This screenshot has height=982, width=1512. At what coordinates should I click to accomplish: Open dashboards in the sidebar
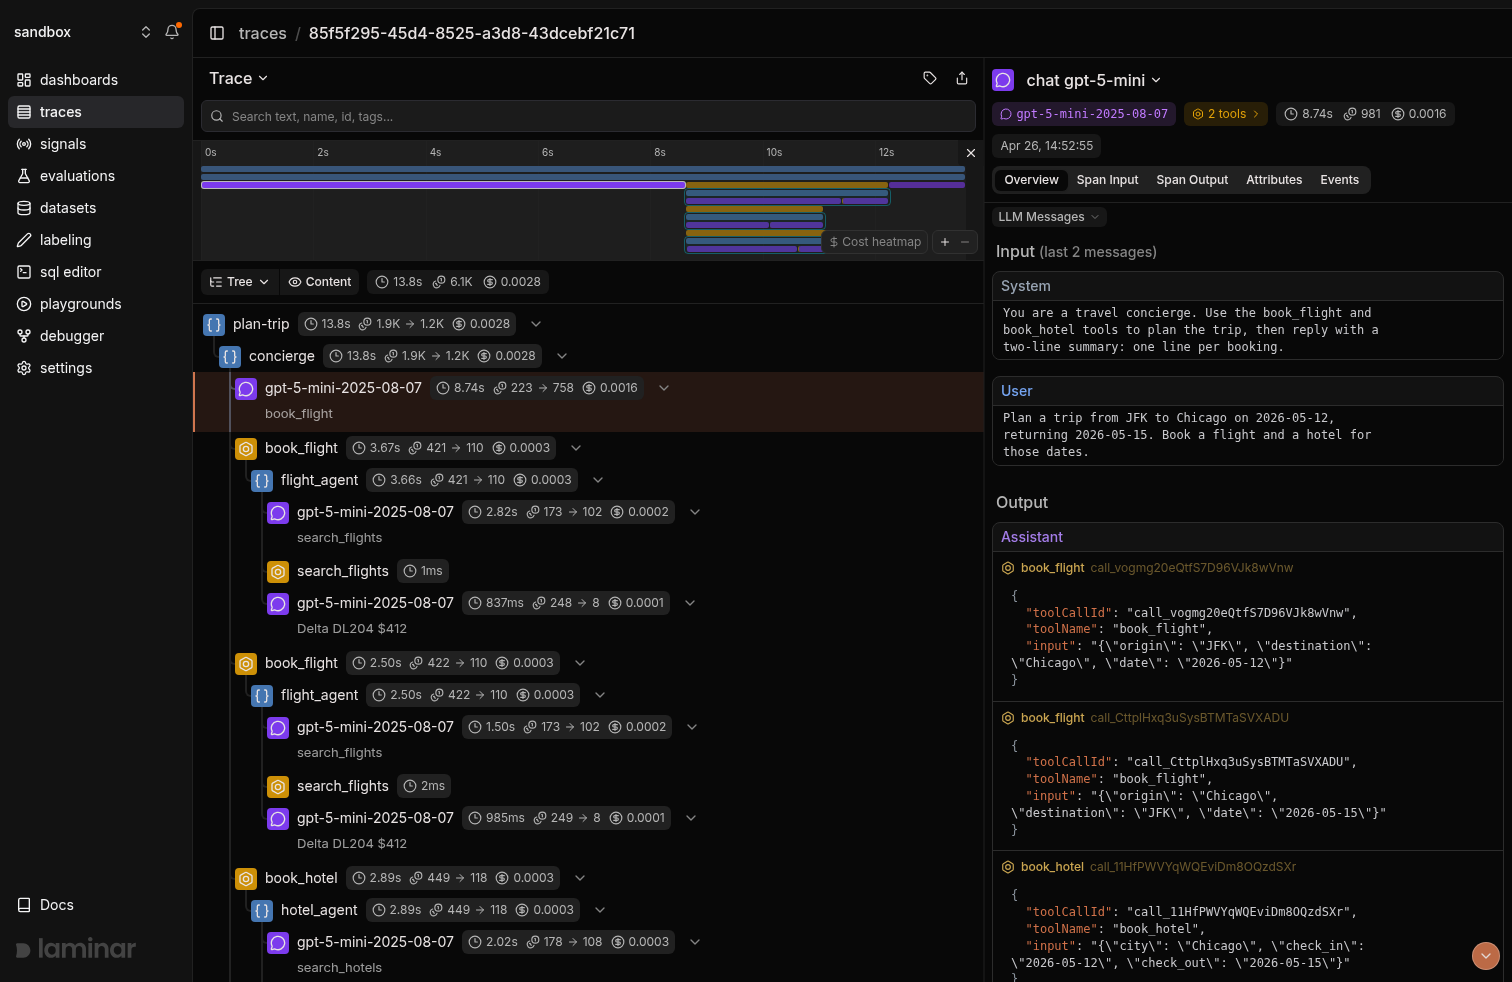coord(96,80)
